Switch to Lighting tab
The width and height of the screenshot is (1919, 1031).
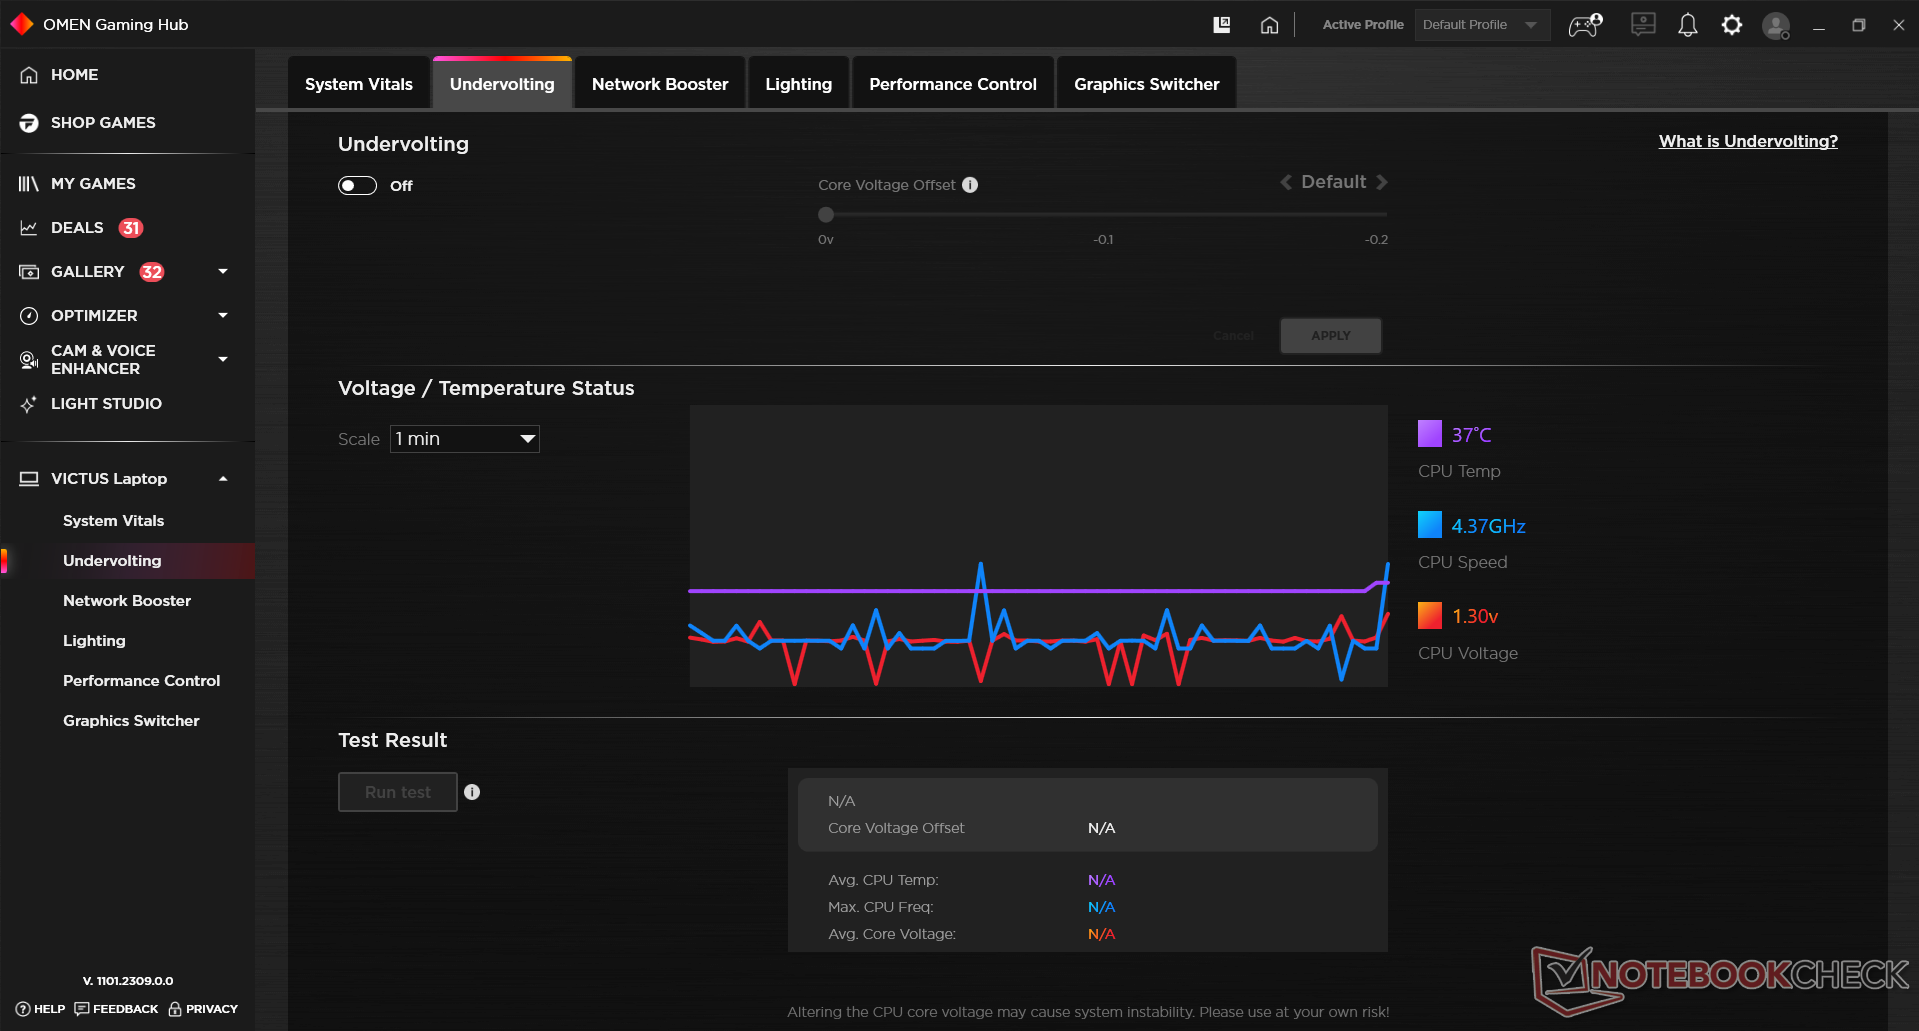(x=799, y=84)
